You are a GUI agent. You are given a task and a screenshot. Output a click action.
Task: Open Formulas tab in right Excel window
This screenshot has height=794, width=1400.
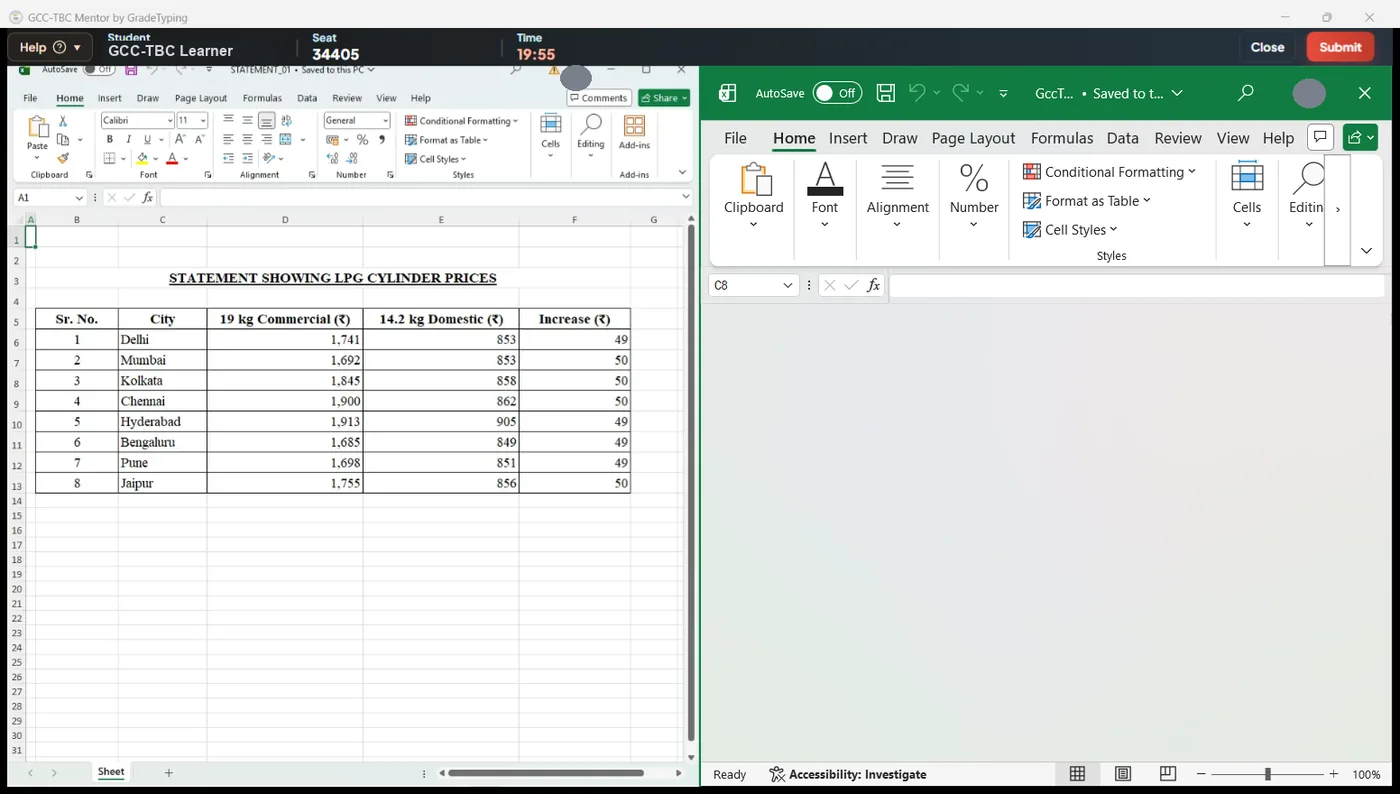coord(1062,138)
